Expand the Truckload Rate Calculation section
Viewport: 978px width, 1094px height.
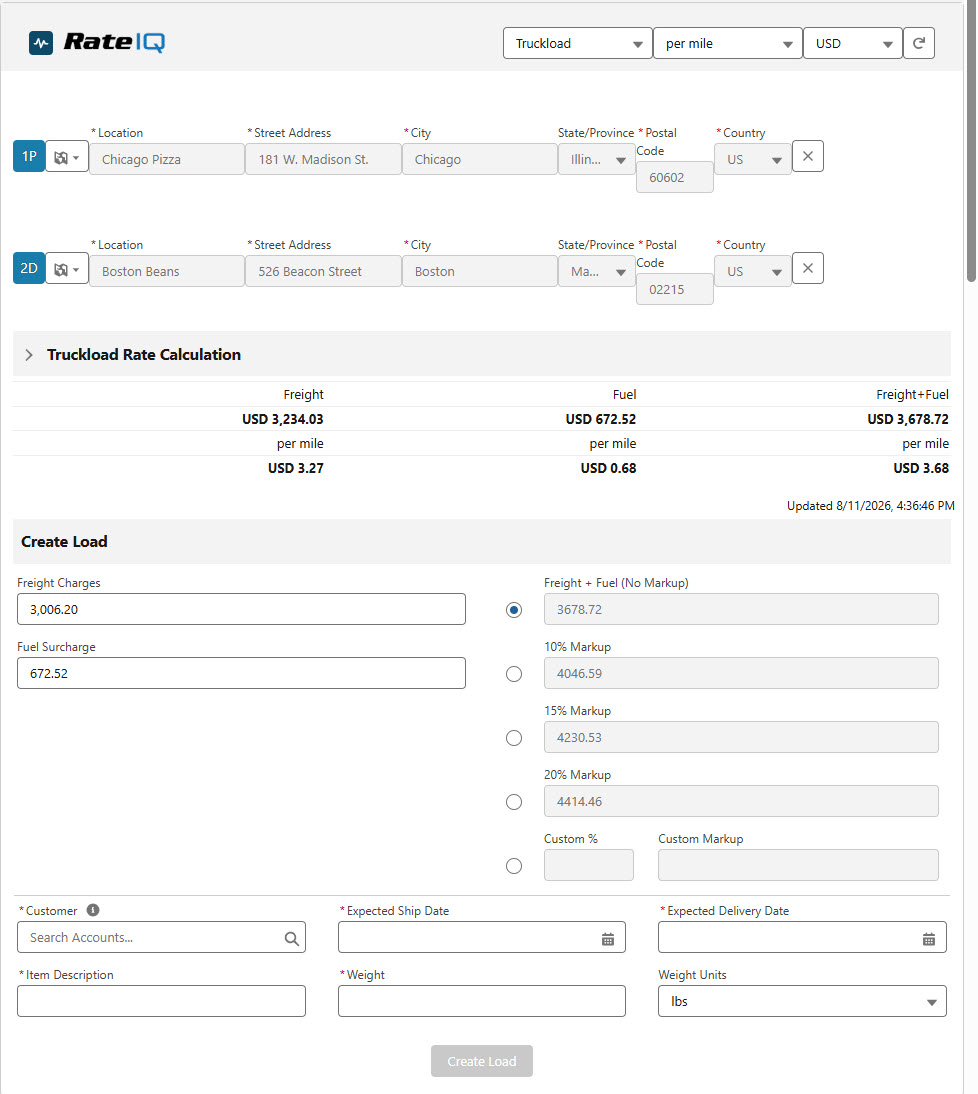[x=29, y=354]
